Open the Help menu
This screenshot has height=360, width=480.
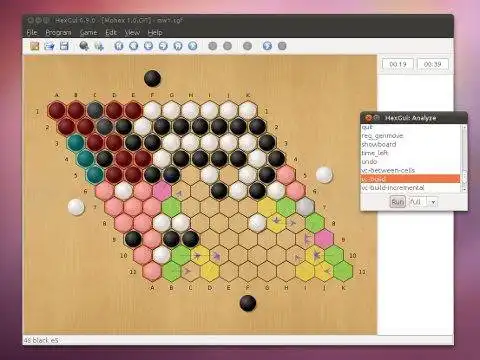pyautogui.click(x=155, y=32)
